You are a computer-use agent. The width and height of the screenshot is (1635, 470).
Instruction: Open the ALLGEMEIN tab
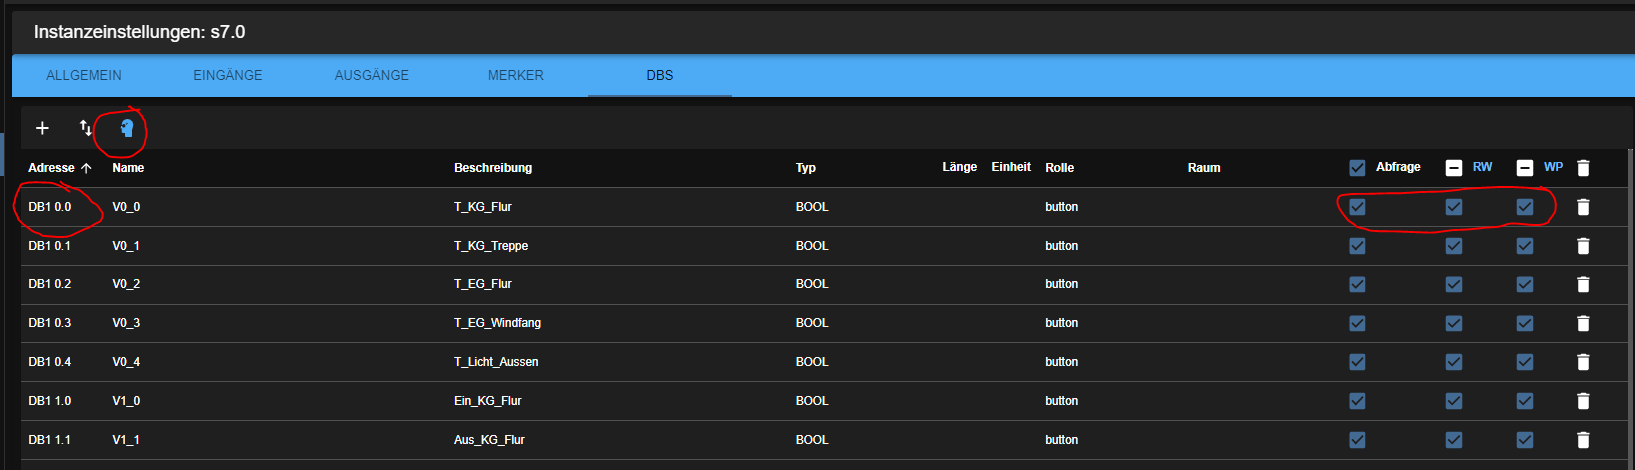pyautogui.click(x=84, y=75)
